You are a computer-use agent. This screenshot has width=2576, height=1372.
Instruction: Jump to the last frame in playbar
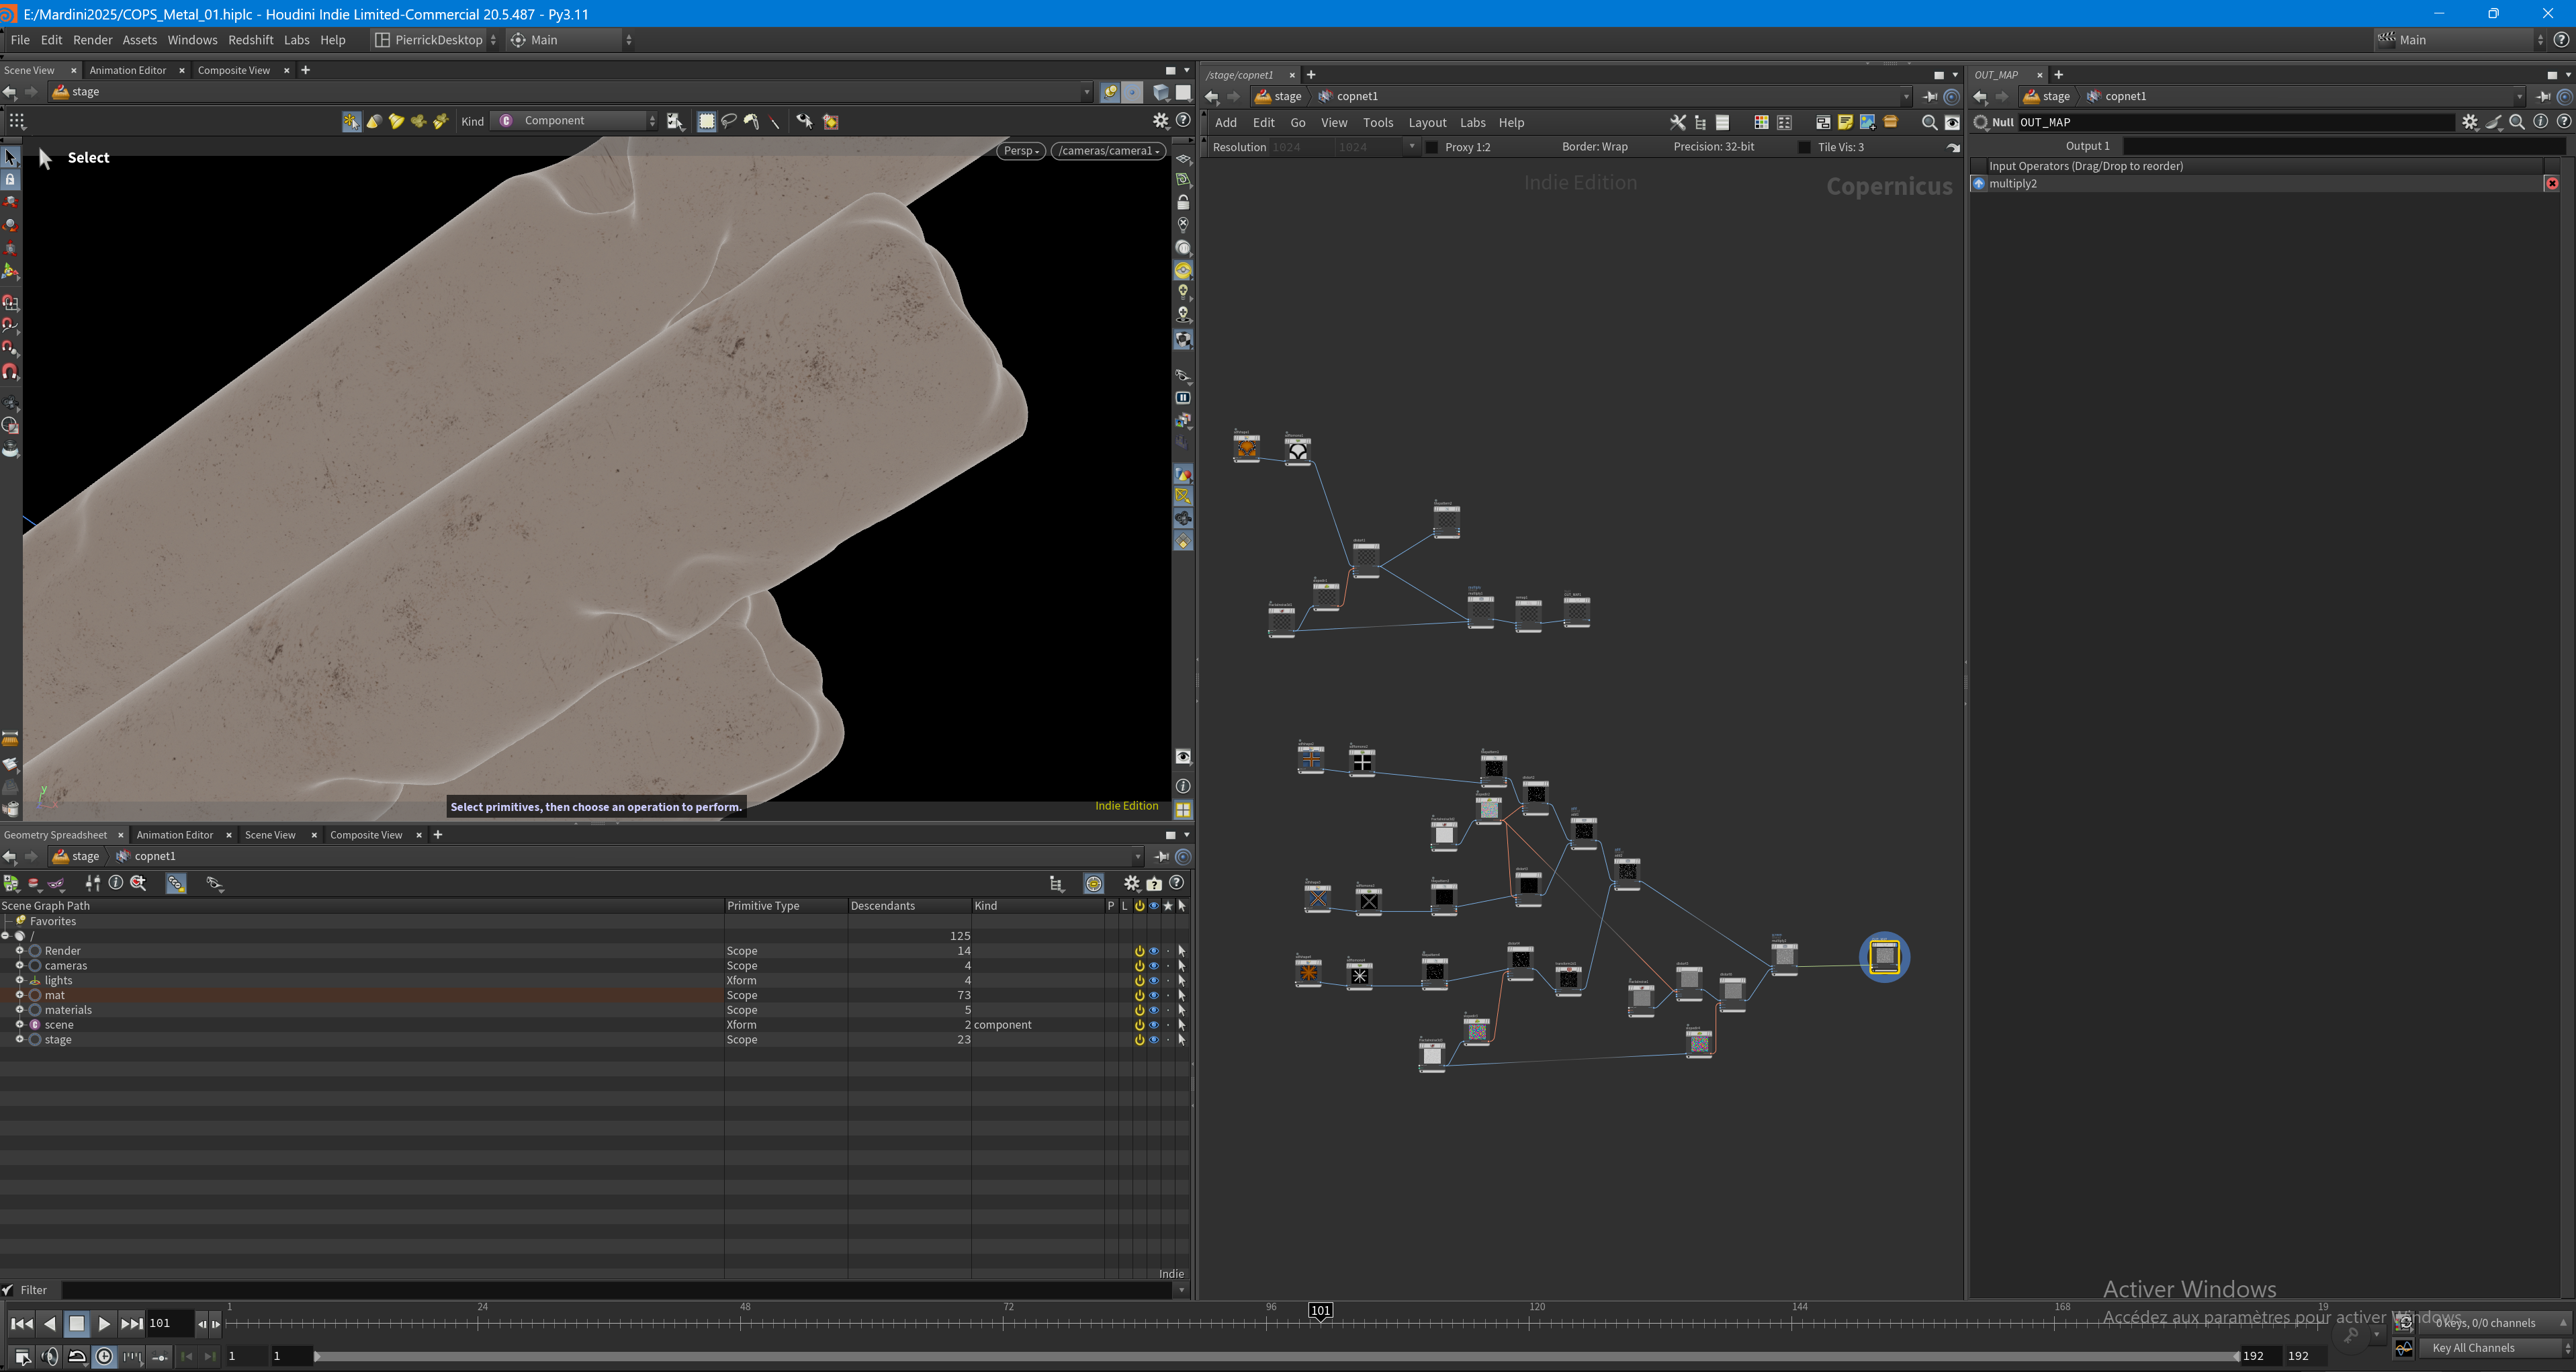pyautogui.click(x=131, y=1324)
